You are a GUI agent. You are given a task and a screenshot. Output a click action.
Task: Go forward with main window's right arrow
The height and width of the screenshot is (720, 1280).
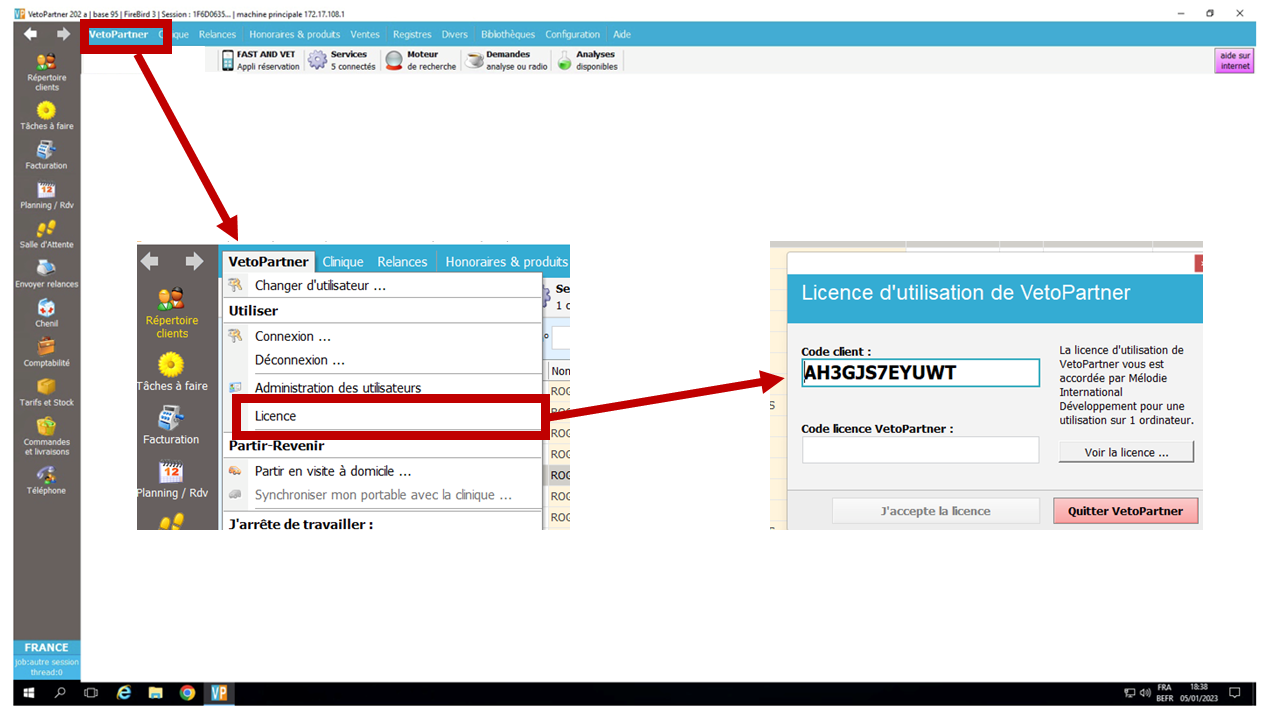[x=63, y=34]
